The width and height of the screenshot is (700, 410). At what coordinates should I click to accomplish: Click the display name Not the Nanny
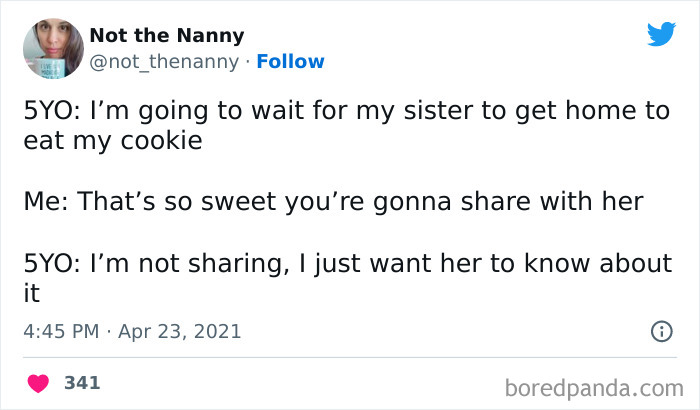166,35
